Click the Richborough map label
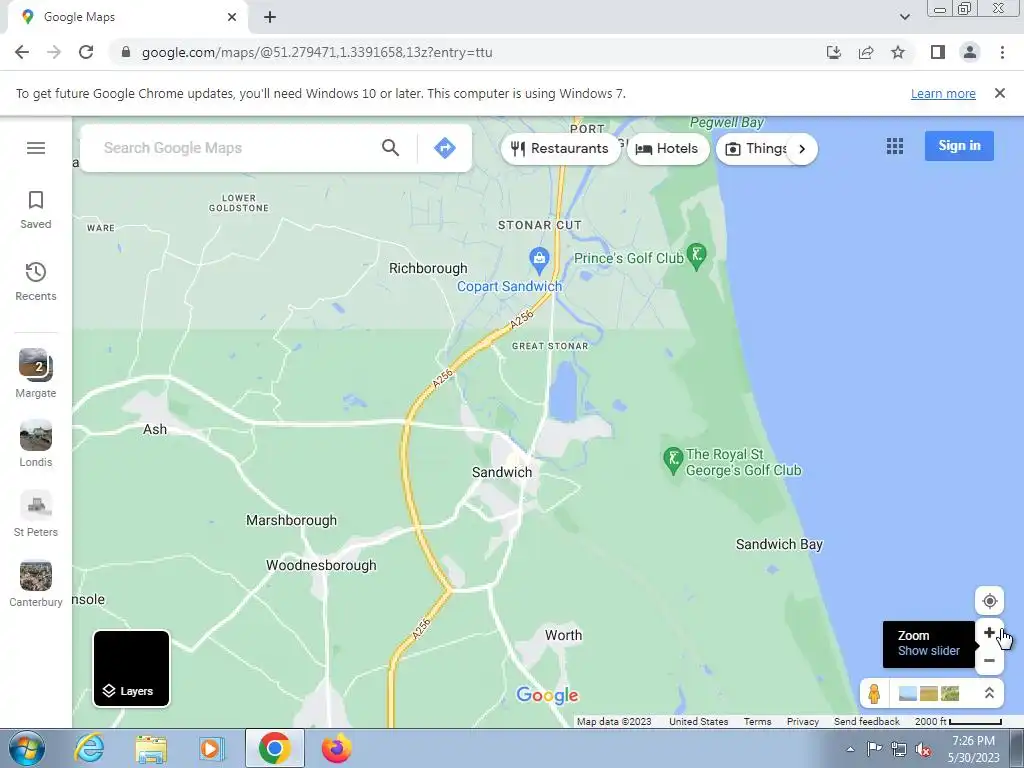The width and height of the screenshot is (1024, 768). tap(428, 268)
